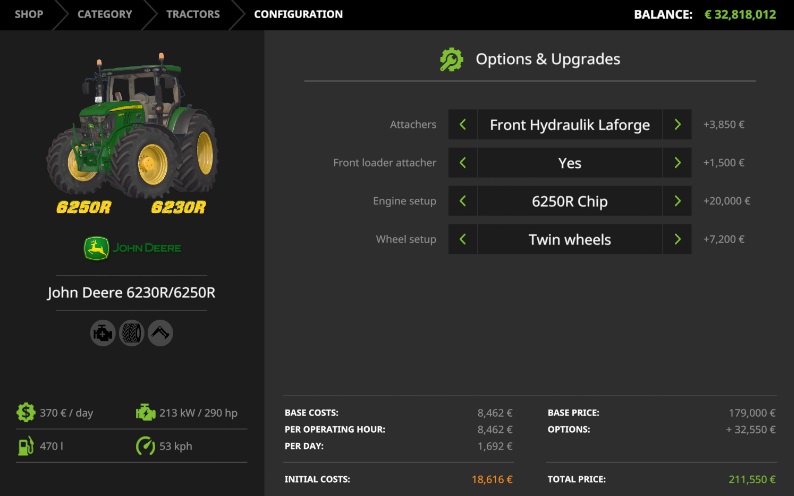Click the engine configuration icon under tractor name
The height and width of the screenshot is (496, 794).
point(103,333)
